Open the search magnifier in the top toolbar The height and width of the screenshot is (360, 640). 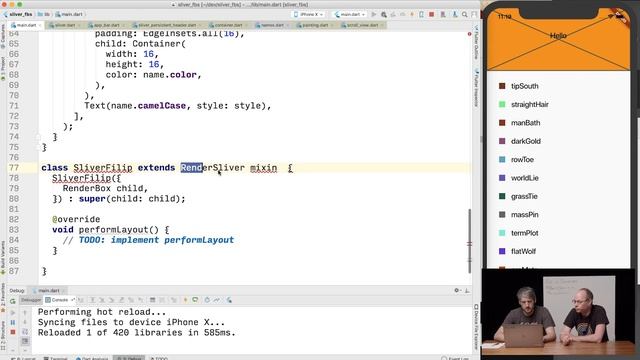[x=464, y=14]
